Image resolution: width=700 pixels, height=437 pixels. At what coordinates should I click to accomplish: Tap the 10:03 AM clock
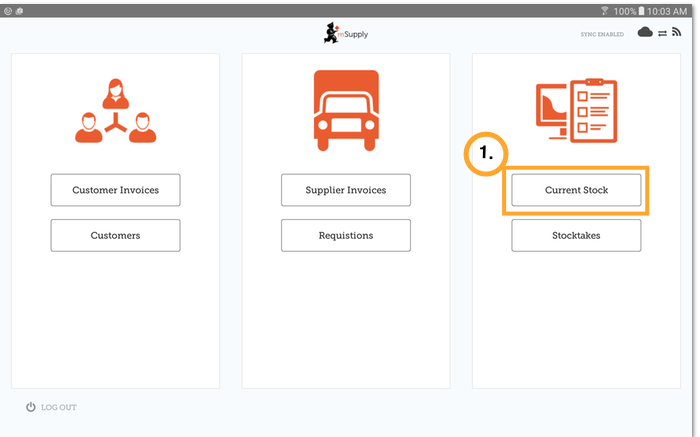674,9
